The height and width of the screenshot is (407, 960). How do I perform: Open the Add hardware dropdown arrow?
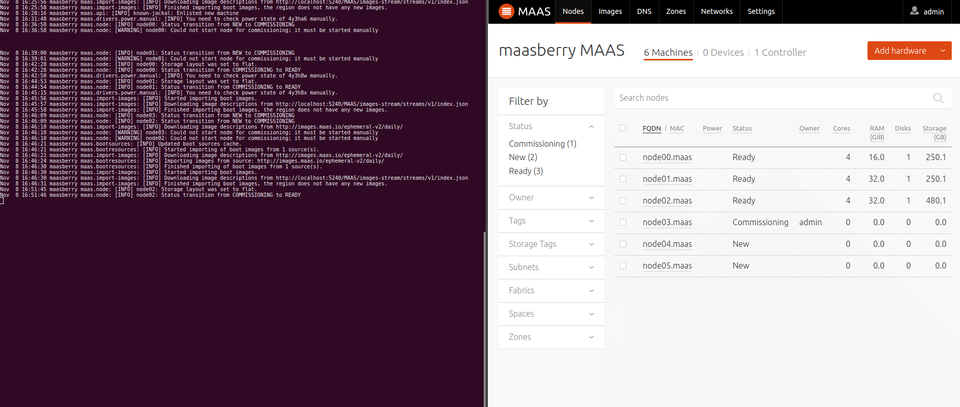pyautogui.click(x=942, y=51)
